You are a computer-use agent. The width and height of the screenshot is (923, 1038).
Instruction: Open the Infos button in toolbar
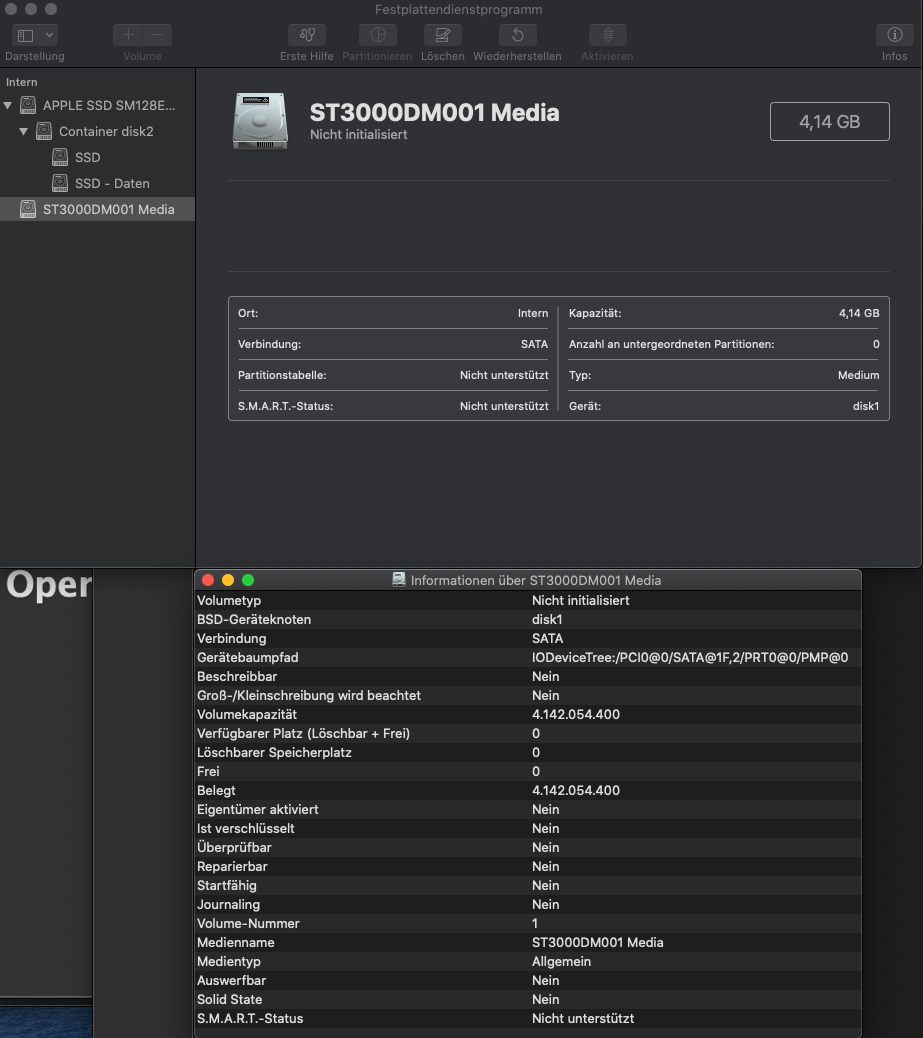click(894, 35)
